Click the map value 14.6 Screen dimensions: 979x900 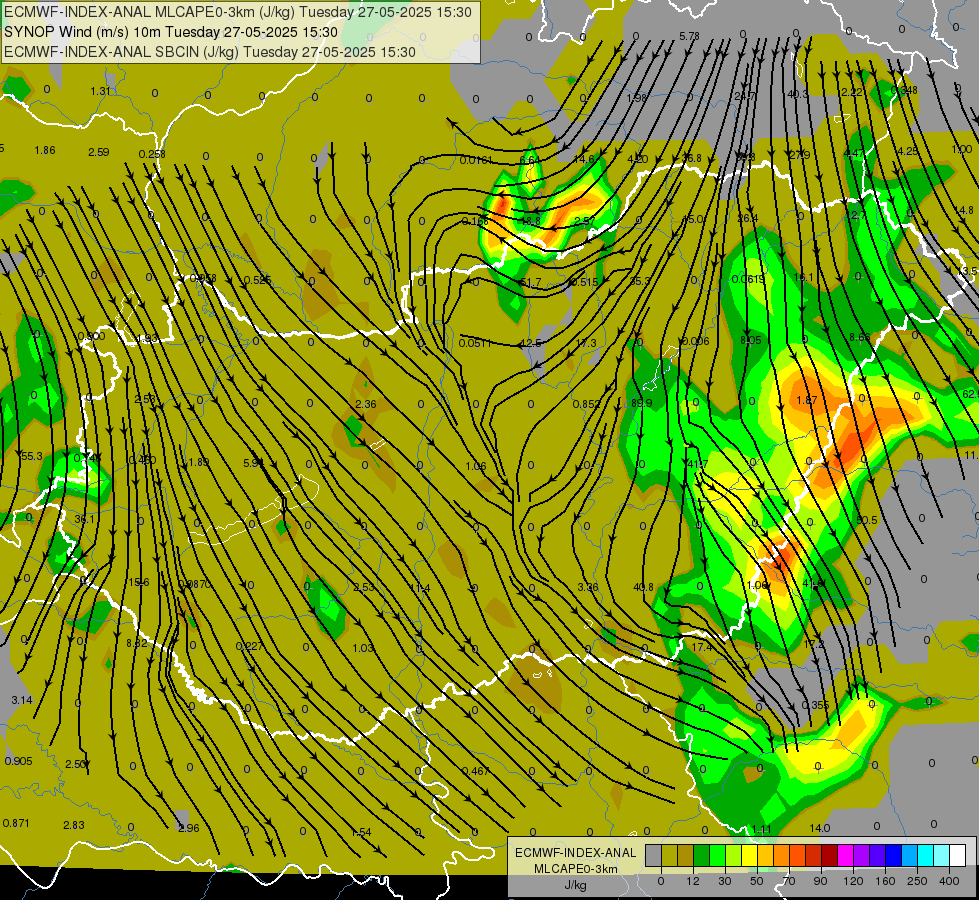click(x=584, y=159)
